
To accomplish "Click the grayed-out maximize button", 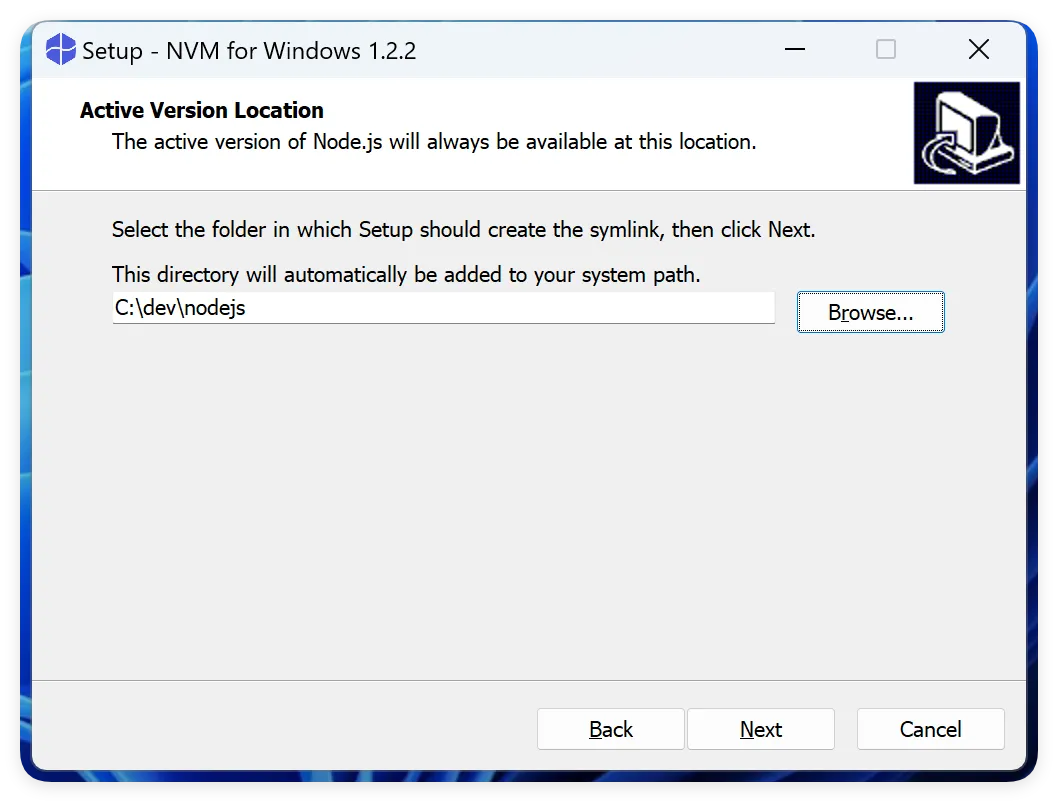I will click(886, 49).
